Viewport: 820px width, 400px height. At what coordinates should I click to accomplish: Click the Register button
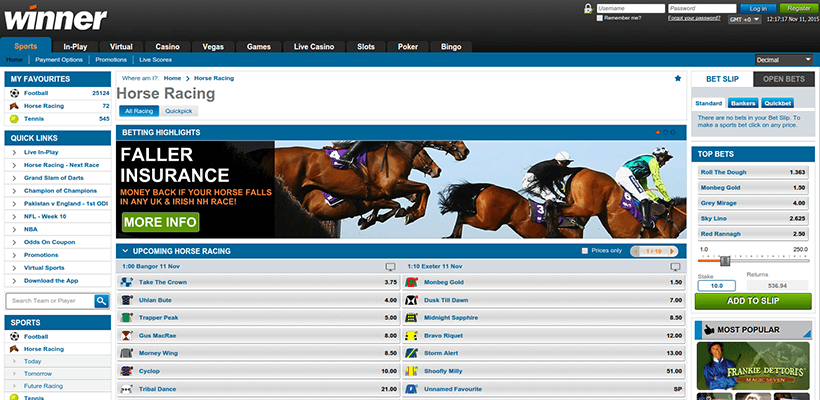click(799, 8)
